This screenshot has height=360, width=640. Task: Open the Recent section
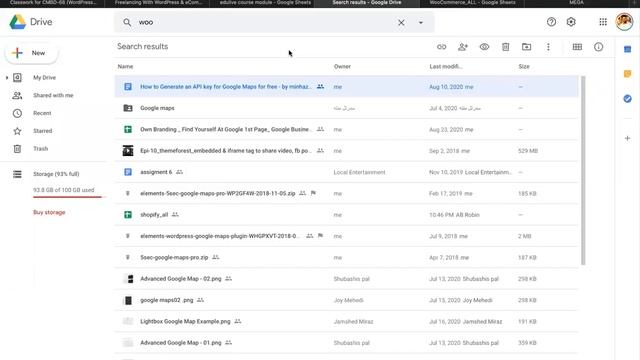point(42,113)
